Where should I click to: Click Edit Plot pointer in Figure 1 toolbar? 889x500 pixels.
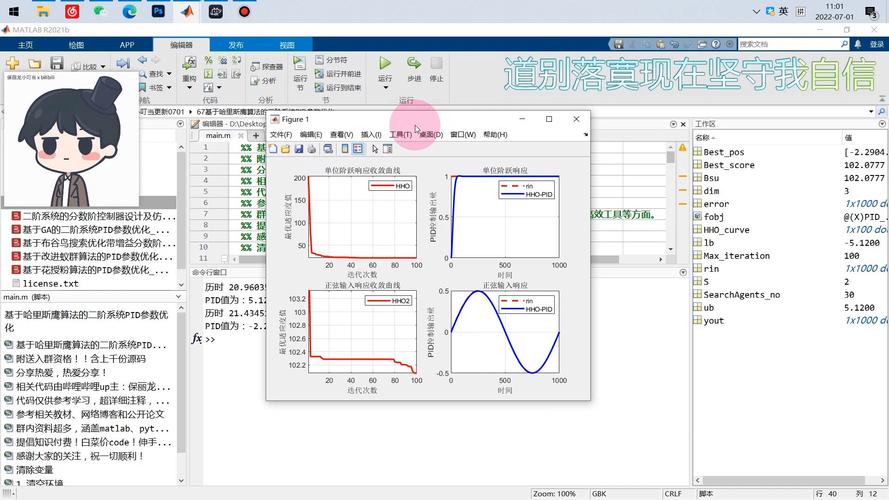[x=375, y=149]
